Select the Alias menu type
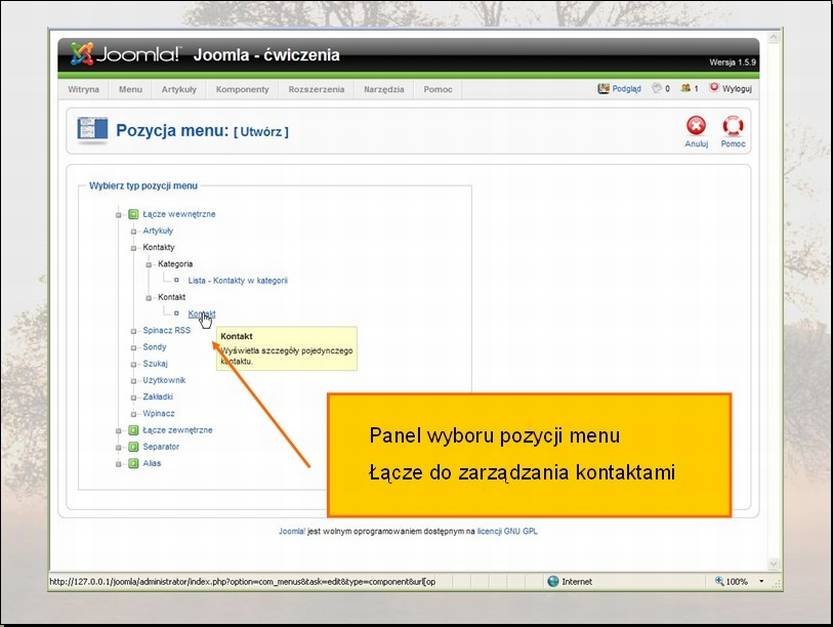833x627 pixels. pyautogui.click(x=152, y=463)
